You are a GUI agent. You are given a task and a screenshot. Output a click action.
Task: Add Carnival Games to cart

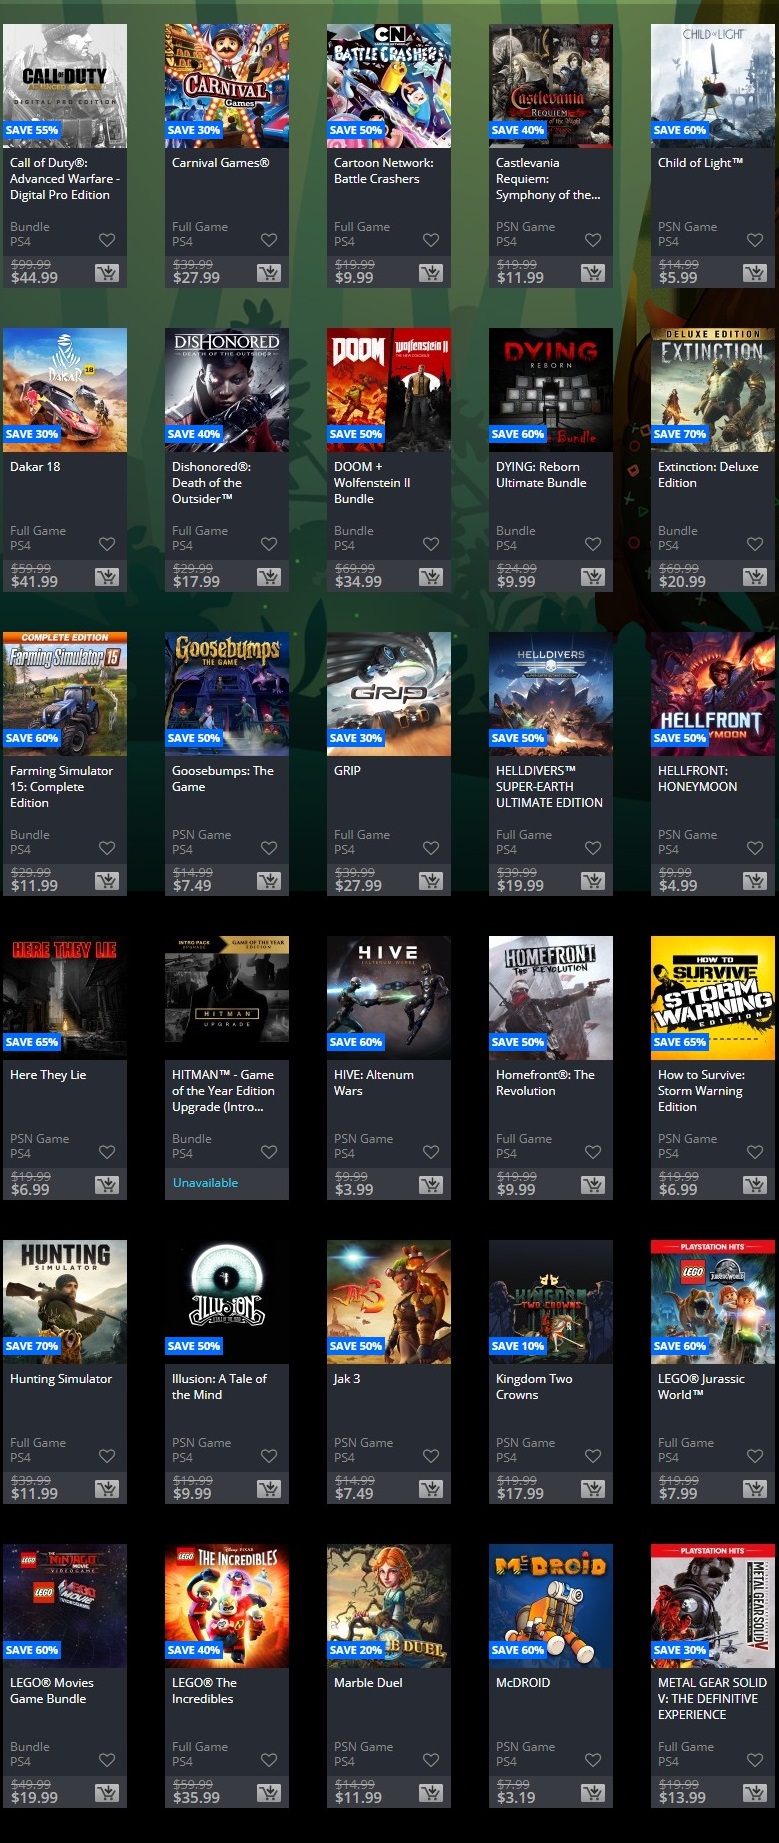[x=268, y=272]
